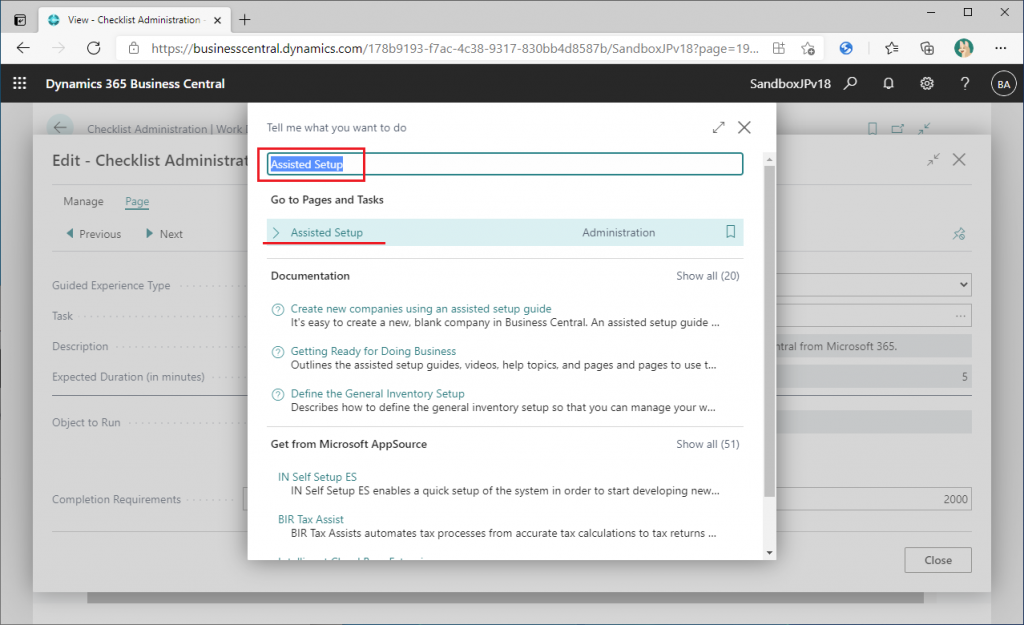Click the Dynamics 365 Business Central title
Screen dimensions: 1024x625
coord(135,84)
